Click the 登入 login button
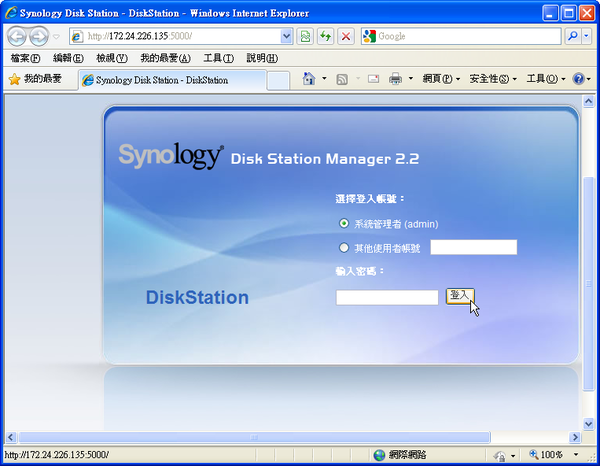Screen dimensions: 600x466 tap(460, 296)
